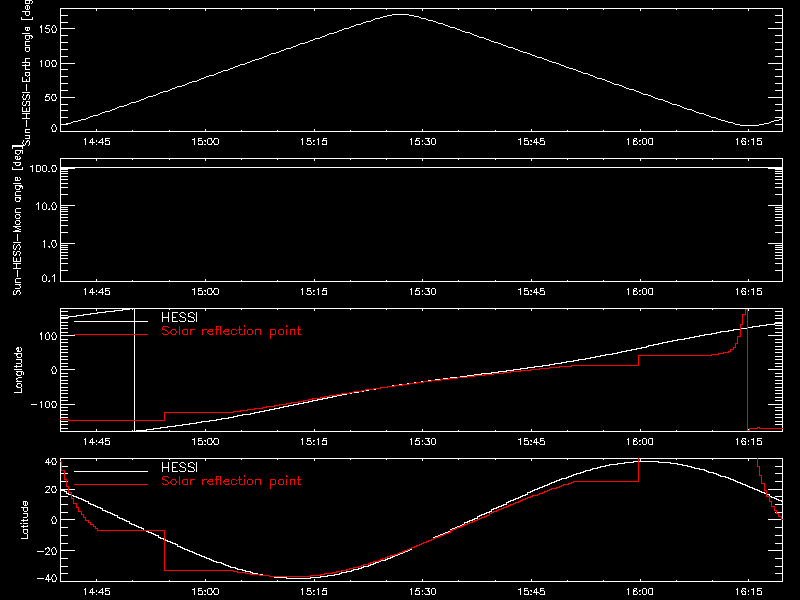
Task: Click '15:15' time label under Longitude plot
Action: click(x=314, y=441)
